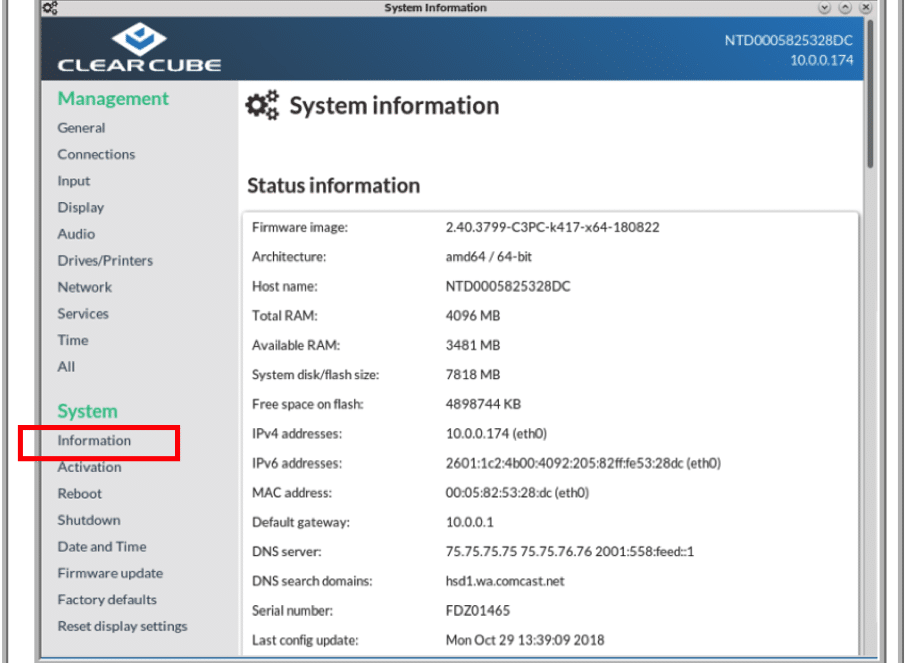This screenshot has height=663, width=905.
Task: Select Information under System
Action: click(x=94, y=440)
